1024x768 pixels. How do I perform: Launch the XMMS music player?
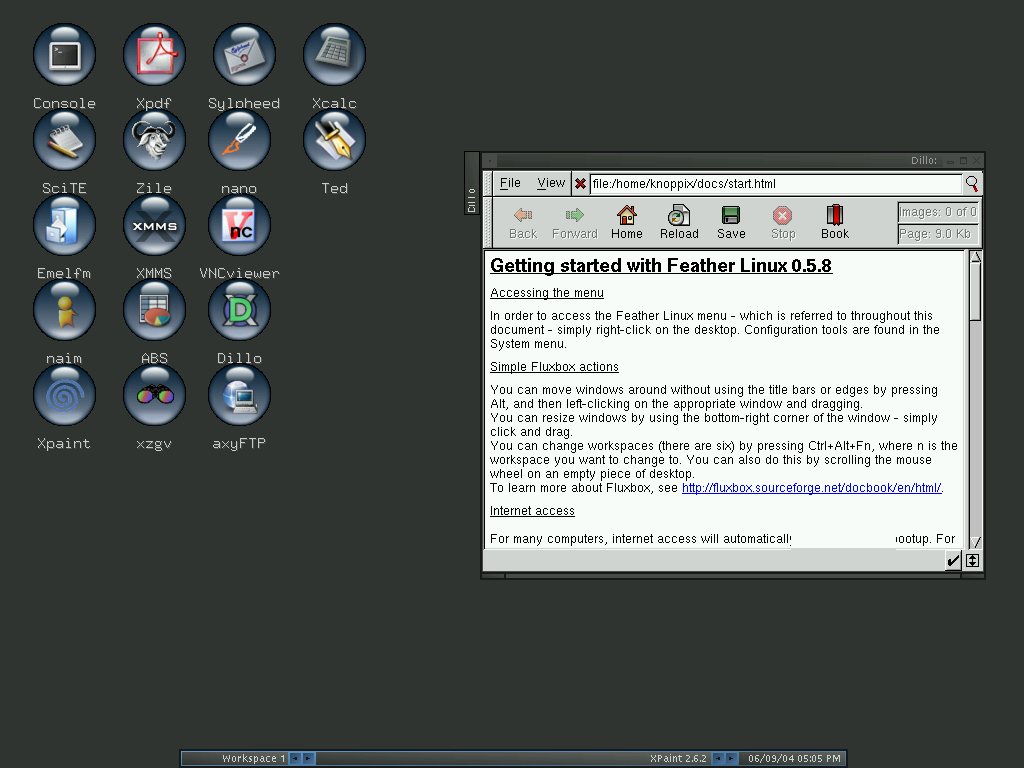154,224
